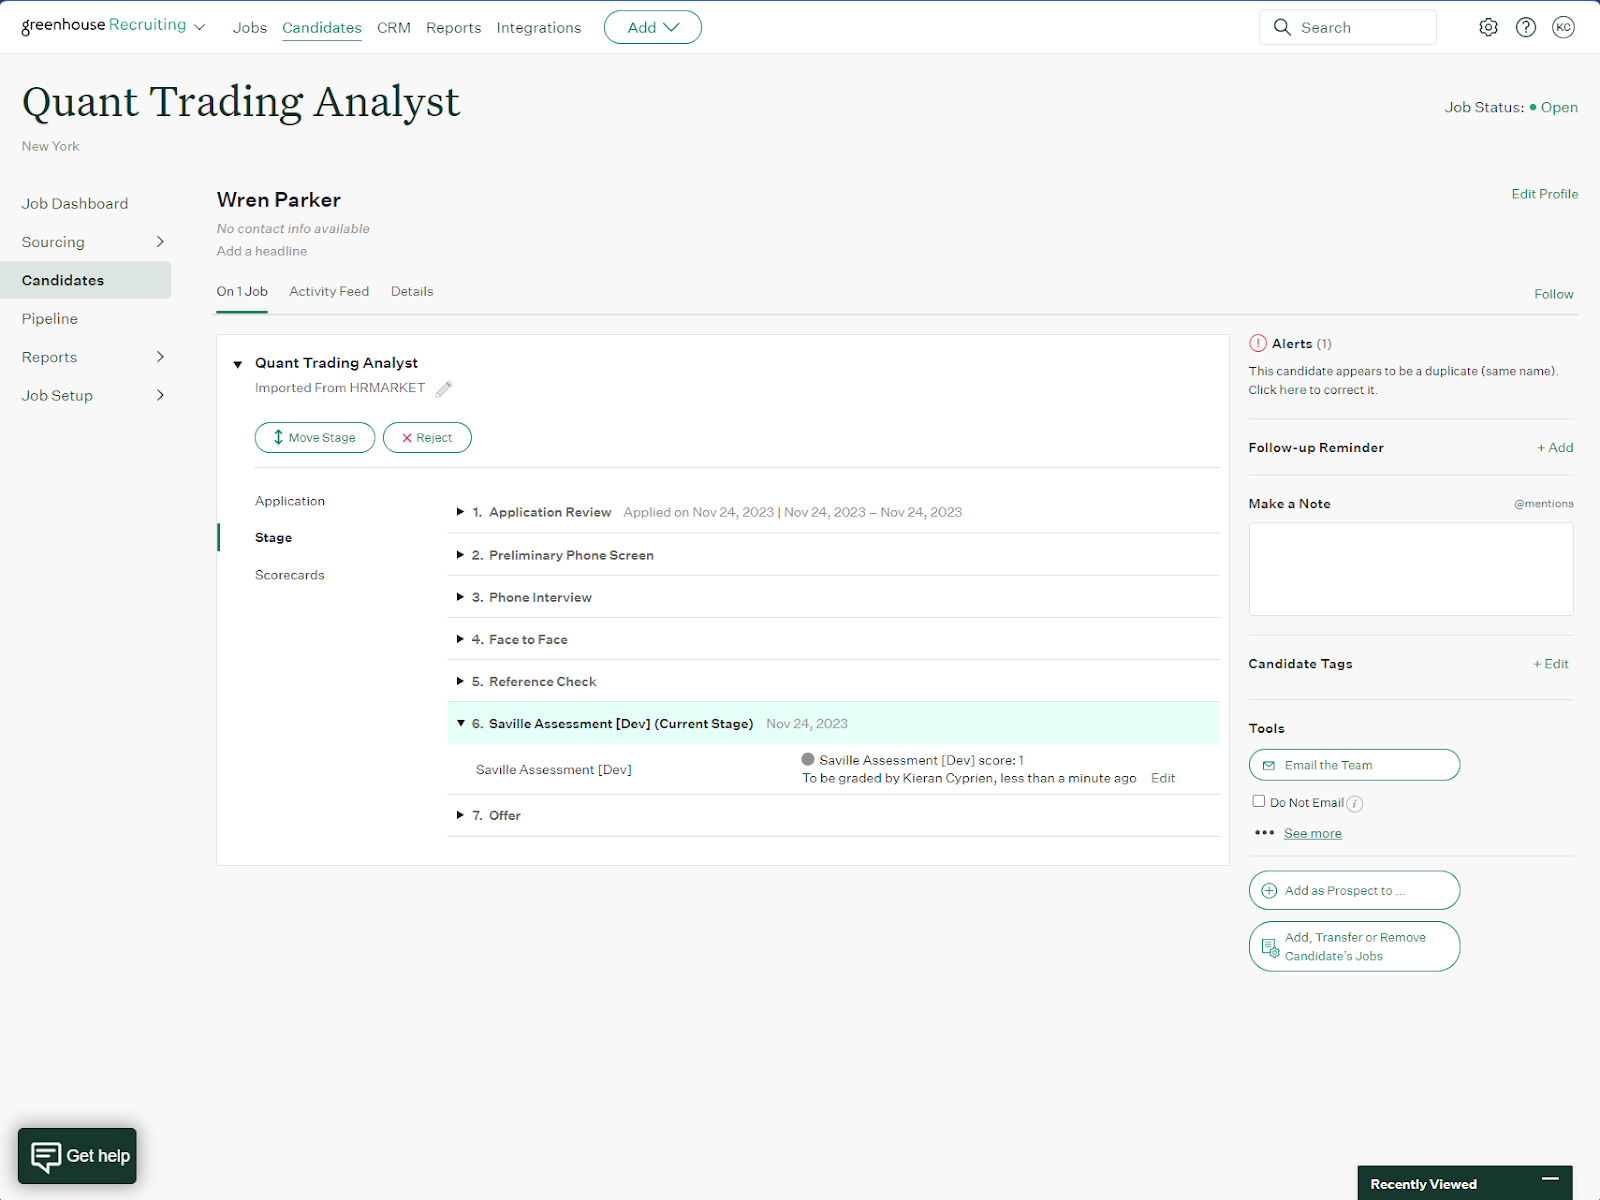
Task: Click Email the Team button
Action: (x=1354, y=765)
